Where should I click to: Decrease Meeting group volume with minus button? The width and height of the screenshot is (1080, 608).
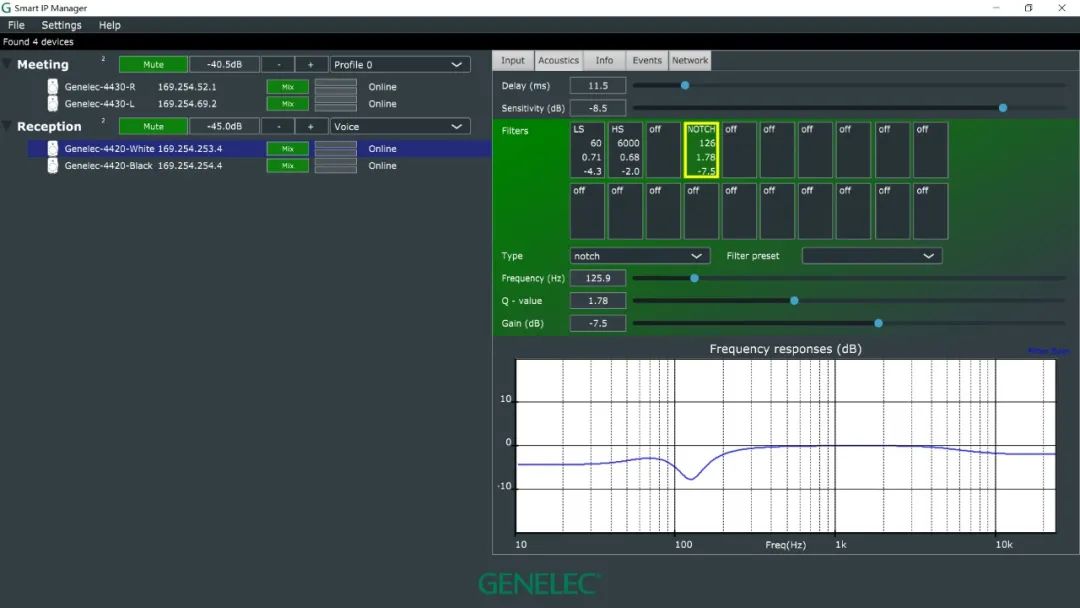pos(278,64)
